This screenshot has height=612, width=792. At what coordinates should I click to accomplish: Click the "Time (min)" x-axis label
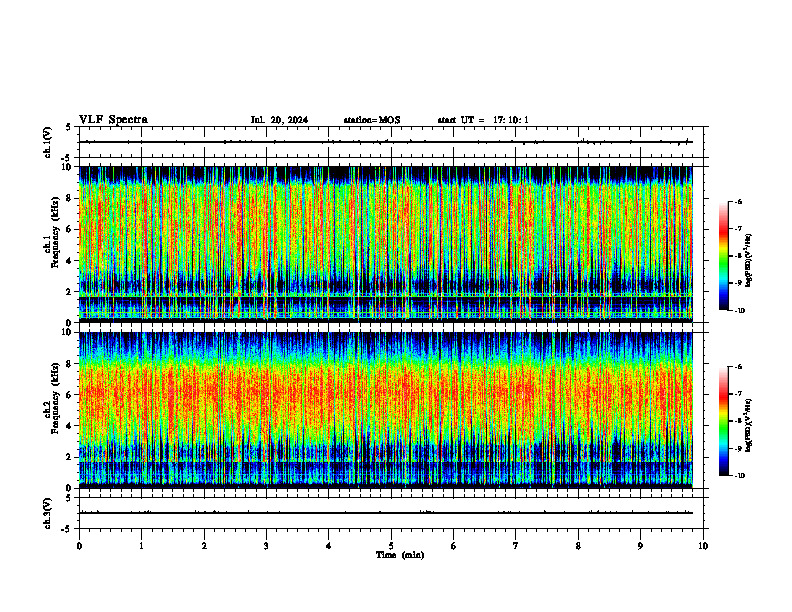point(400,555)
